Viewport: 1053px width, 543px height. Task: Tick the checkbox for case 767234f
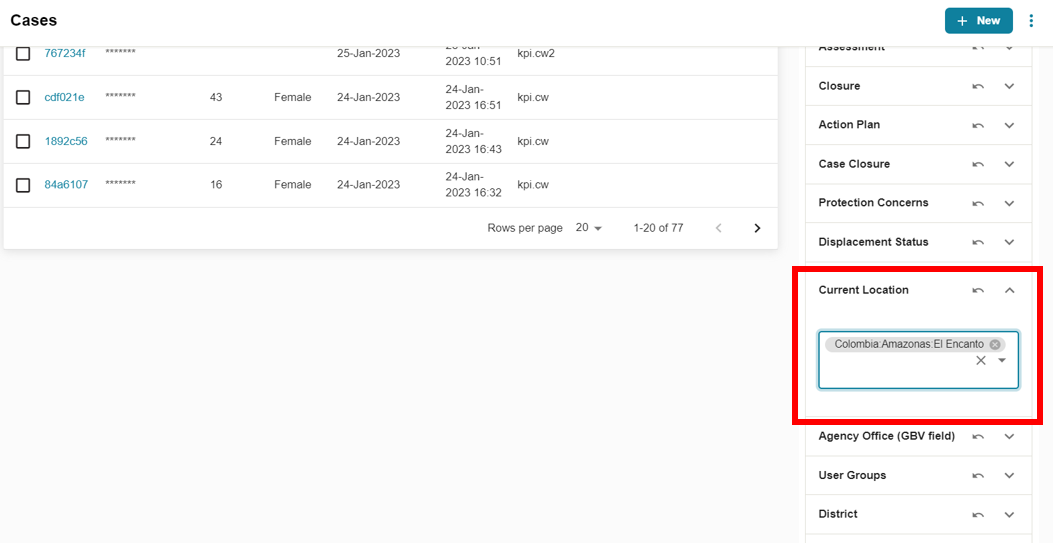point(23,54)
